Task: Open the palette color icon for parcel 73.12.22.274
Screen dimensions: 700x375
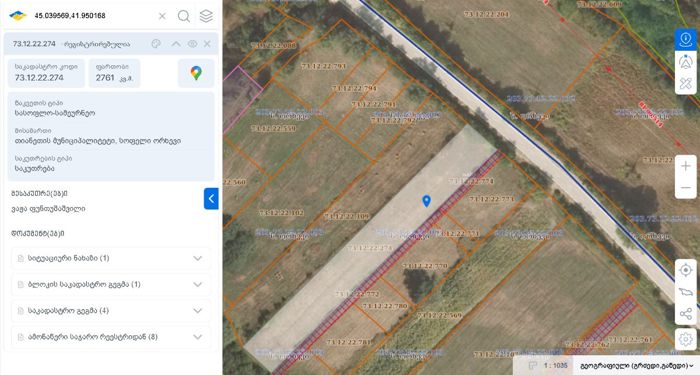Action: pos(156,44)
